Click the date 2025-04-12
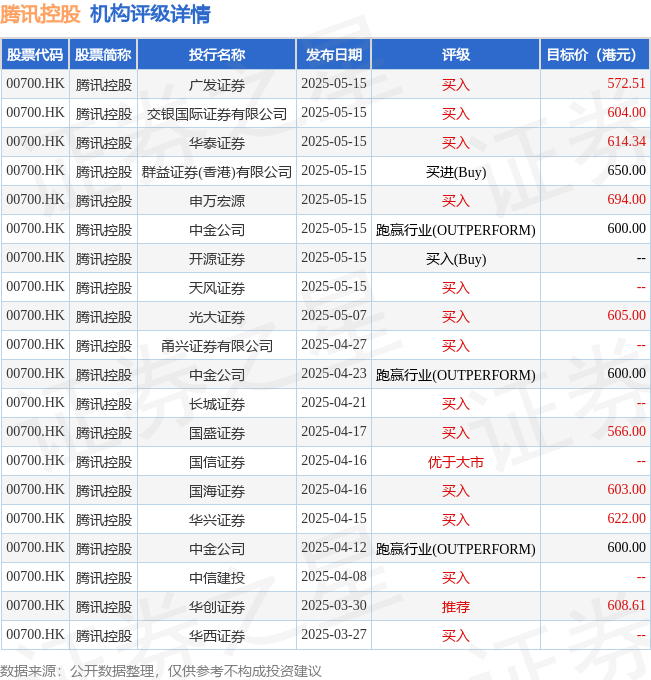 [x=334, y=547]
